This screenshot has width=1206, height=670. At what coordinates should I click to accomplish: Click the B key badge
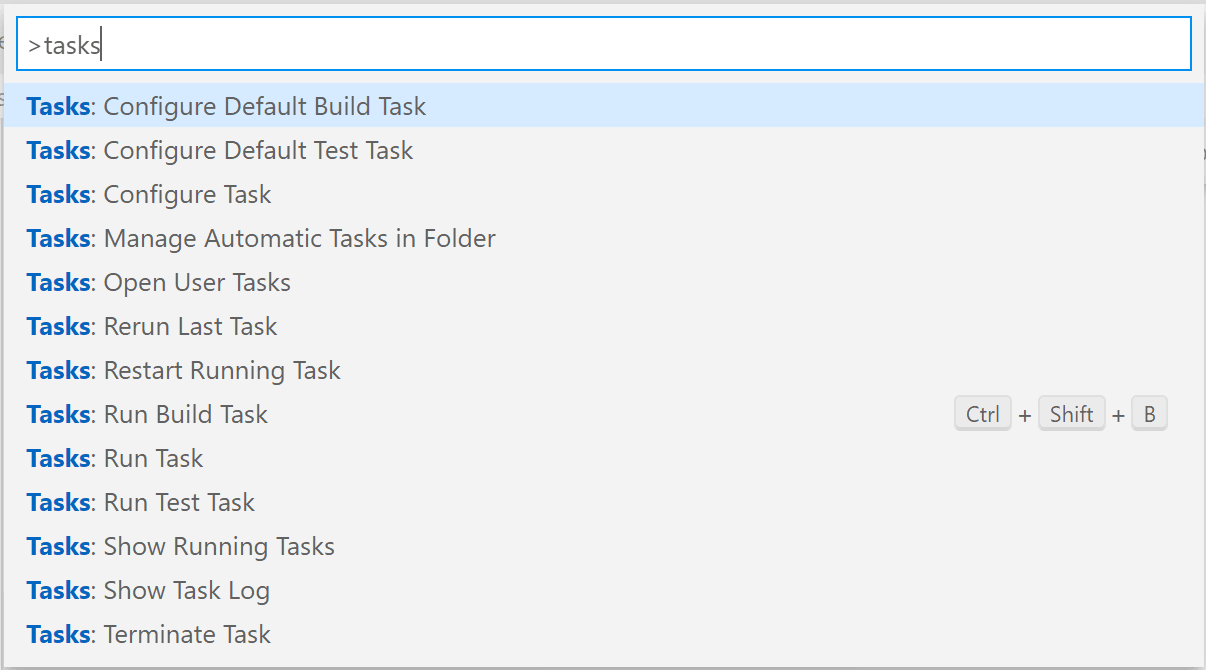1149,413
